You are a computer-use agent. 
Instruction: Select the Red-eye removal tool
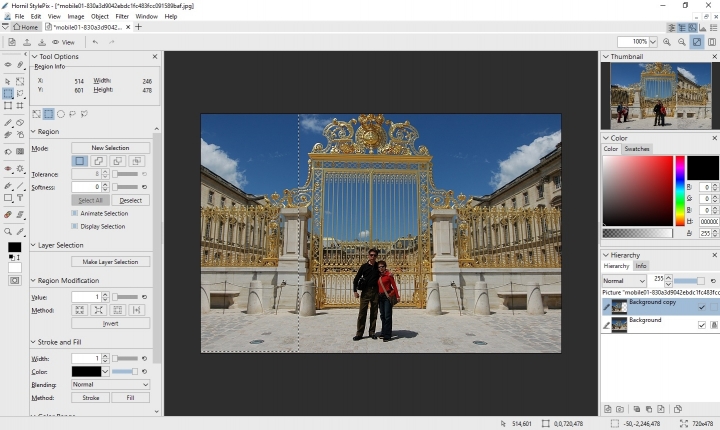[8, 169]
